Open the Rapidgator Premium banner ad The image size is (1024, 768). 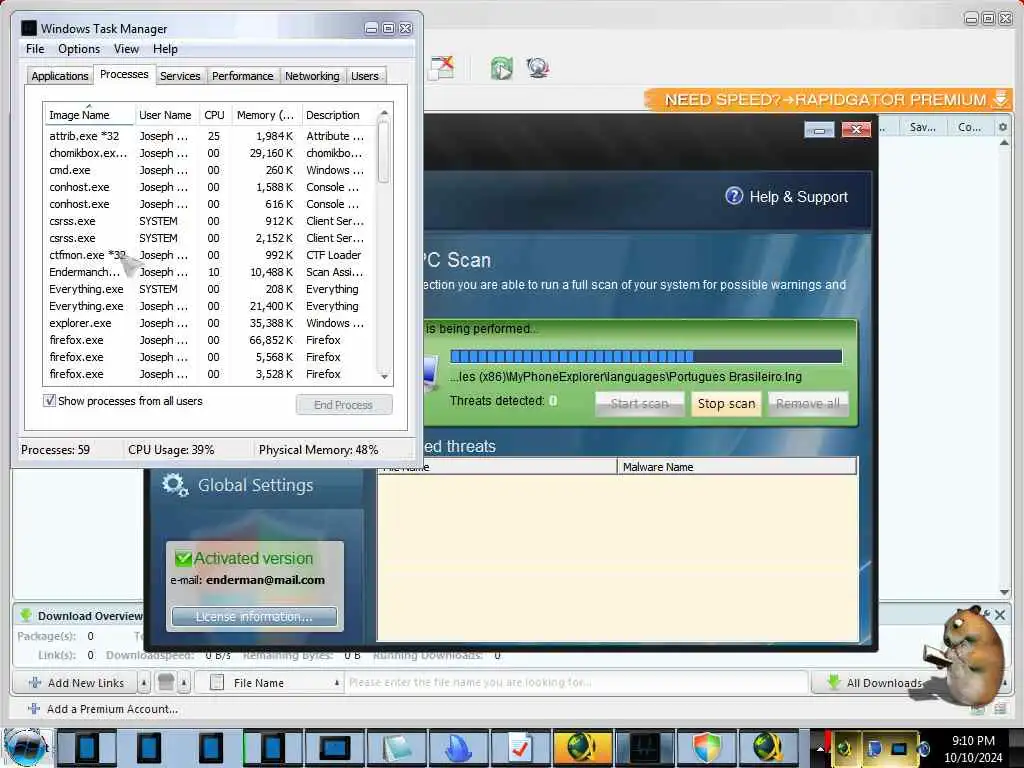[828, 100]
